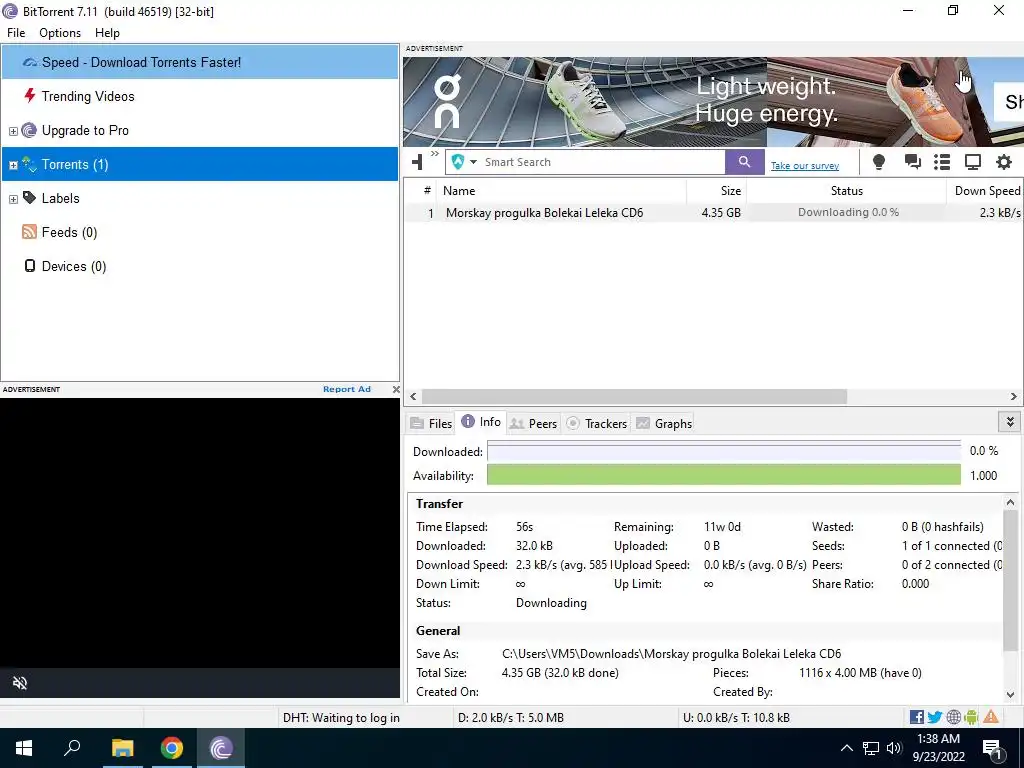This screenshot has width=1024, height=768.
Task: Close the left advertisement panel
Action: point(396,389)
